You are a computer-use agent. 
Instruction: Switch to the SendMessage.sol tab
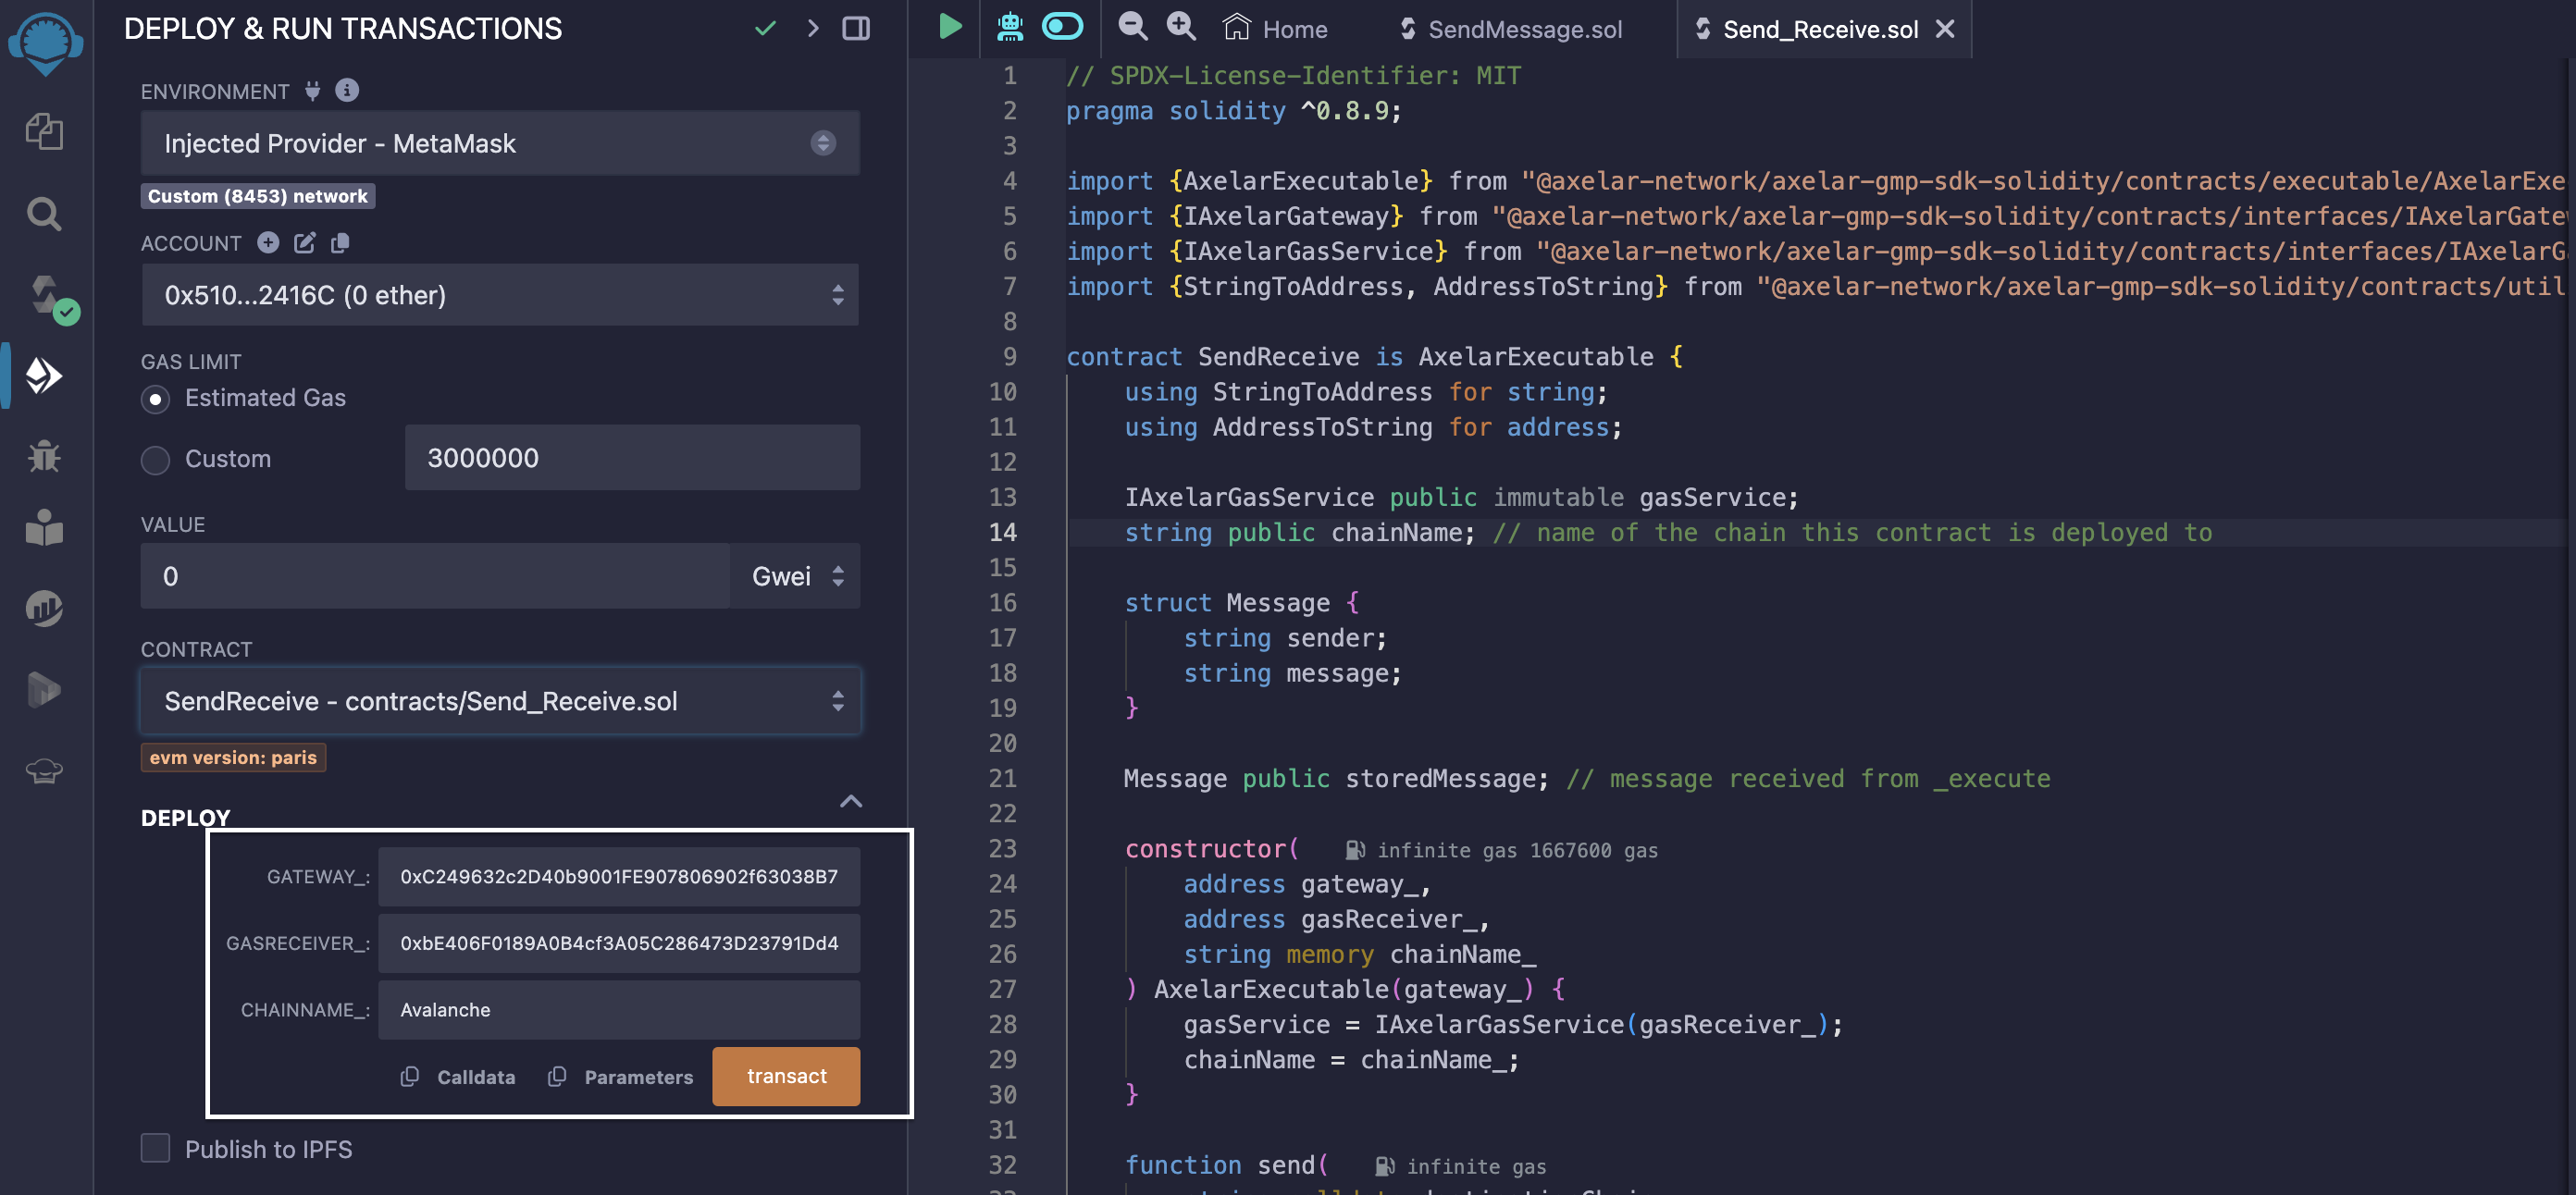pyautogui.click(x=1510, y=29)
